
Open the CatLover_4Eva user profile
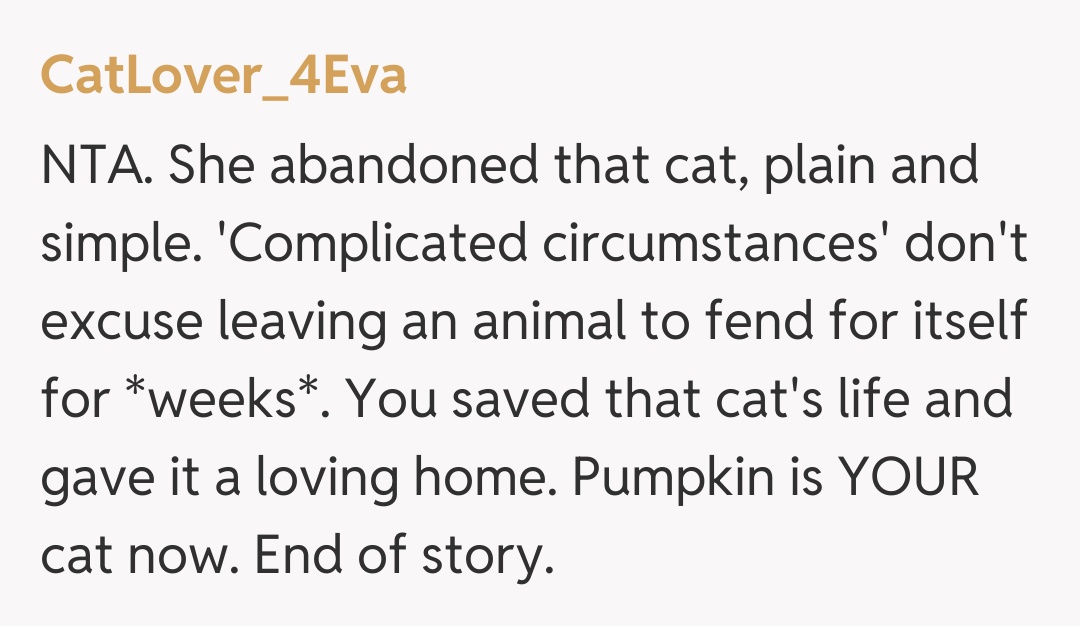223,75
